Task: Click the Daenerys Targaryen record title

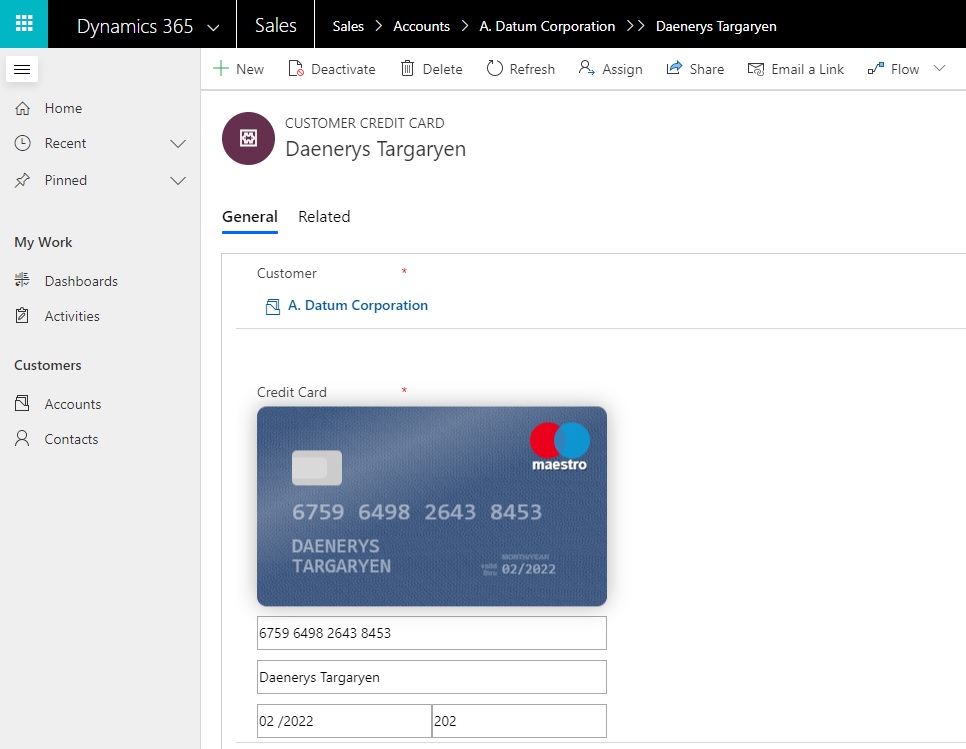Action: click(x=375, y=149)
